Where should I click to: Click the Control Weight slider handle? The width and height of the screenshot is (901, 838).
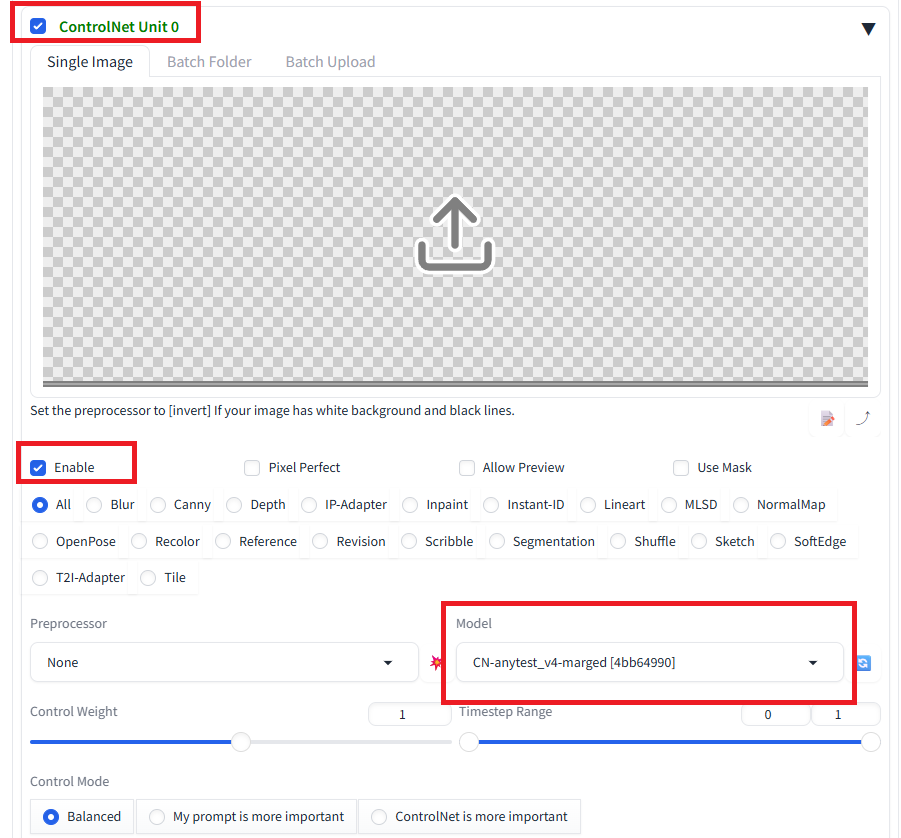coord(241,742)
